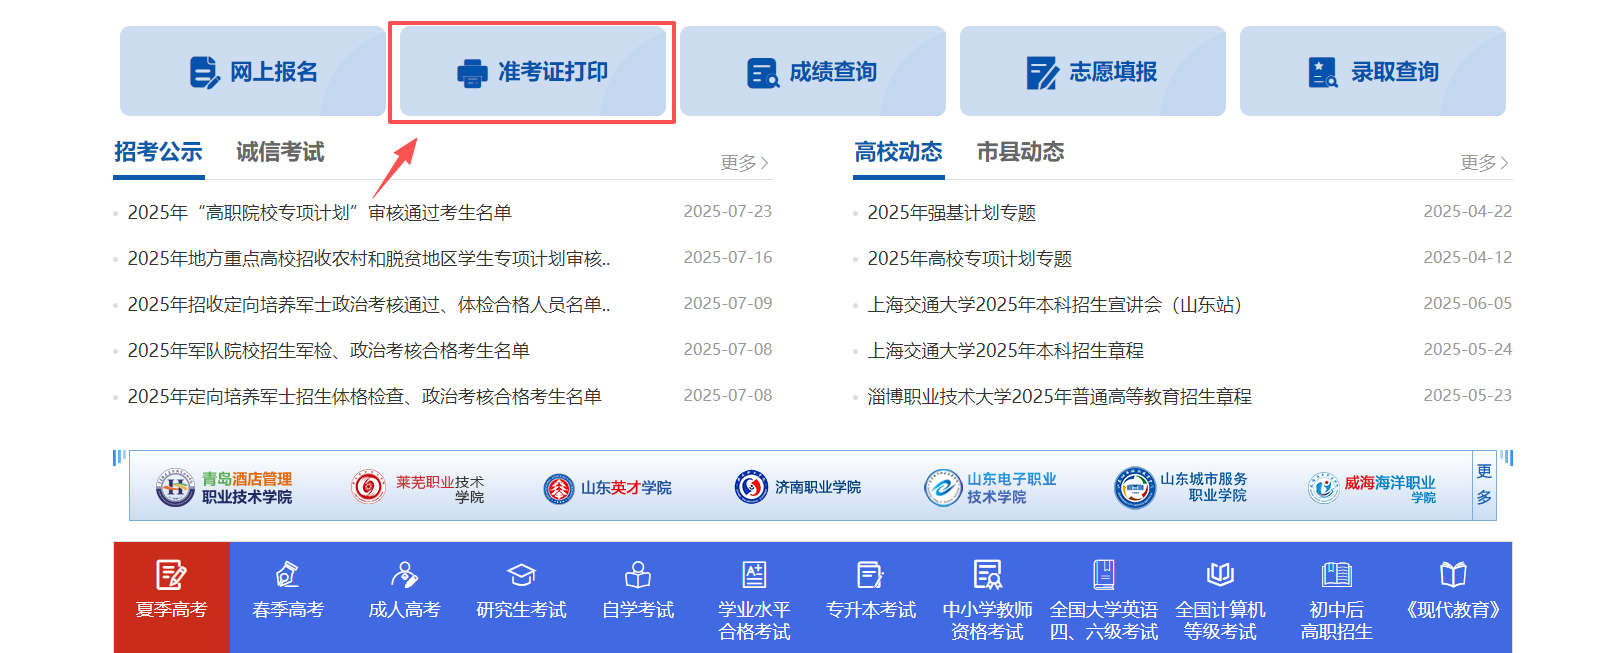Select the 专升本考试 menu label

(871, 610)
